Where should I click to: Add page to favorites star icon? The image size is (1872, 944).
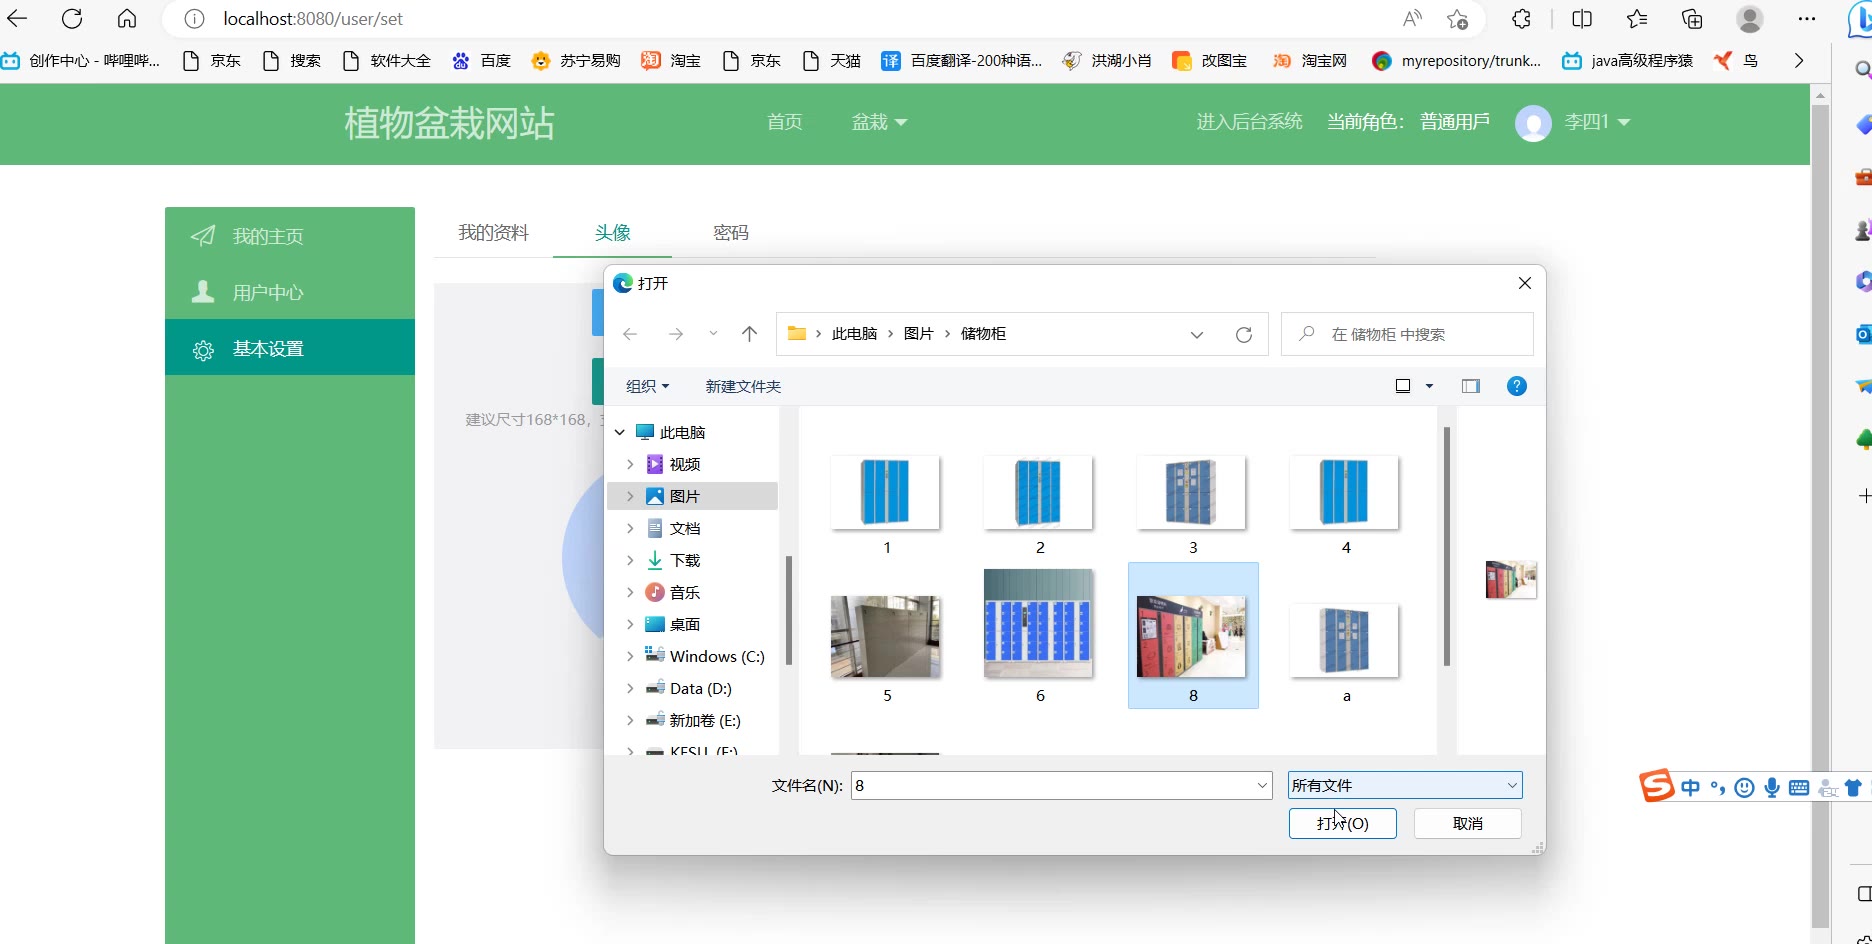tap(1457, 19)
